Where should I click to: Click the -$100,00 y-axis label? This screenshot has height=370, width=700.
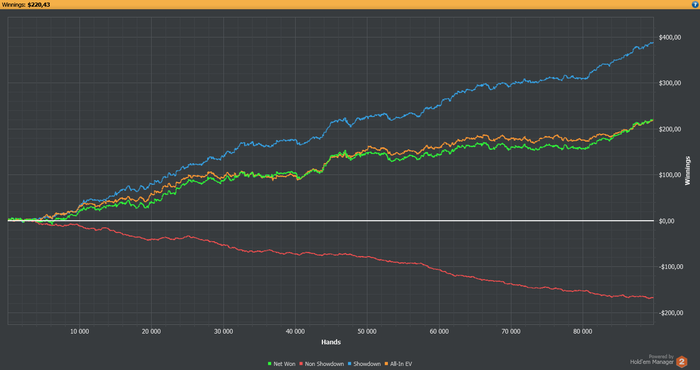point(671,266)
